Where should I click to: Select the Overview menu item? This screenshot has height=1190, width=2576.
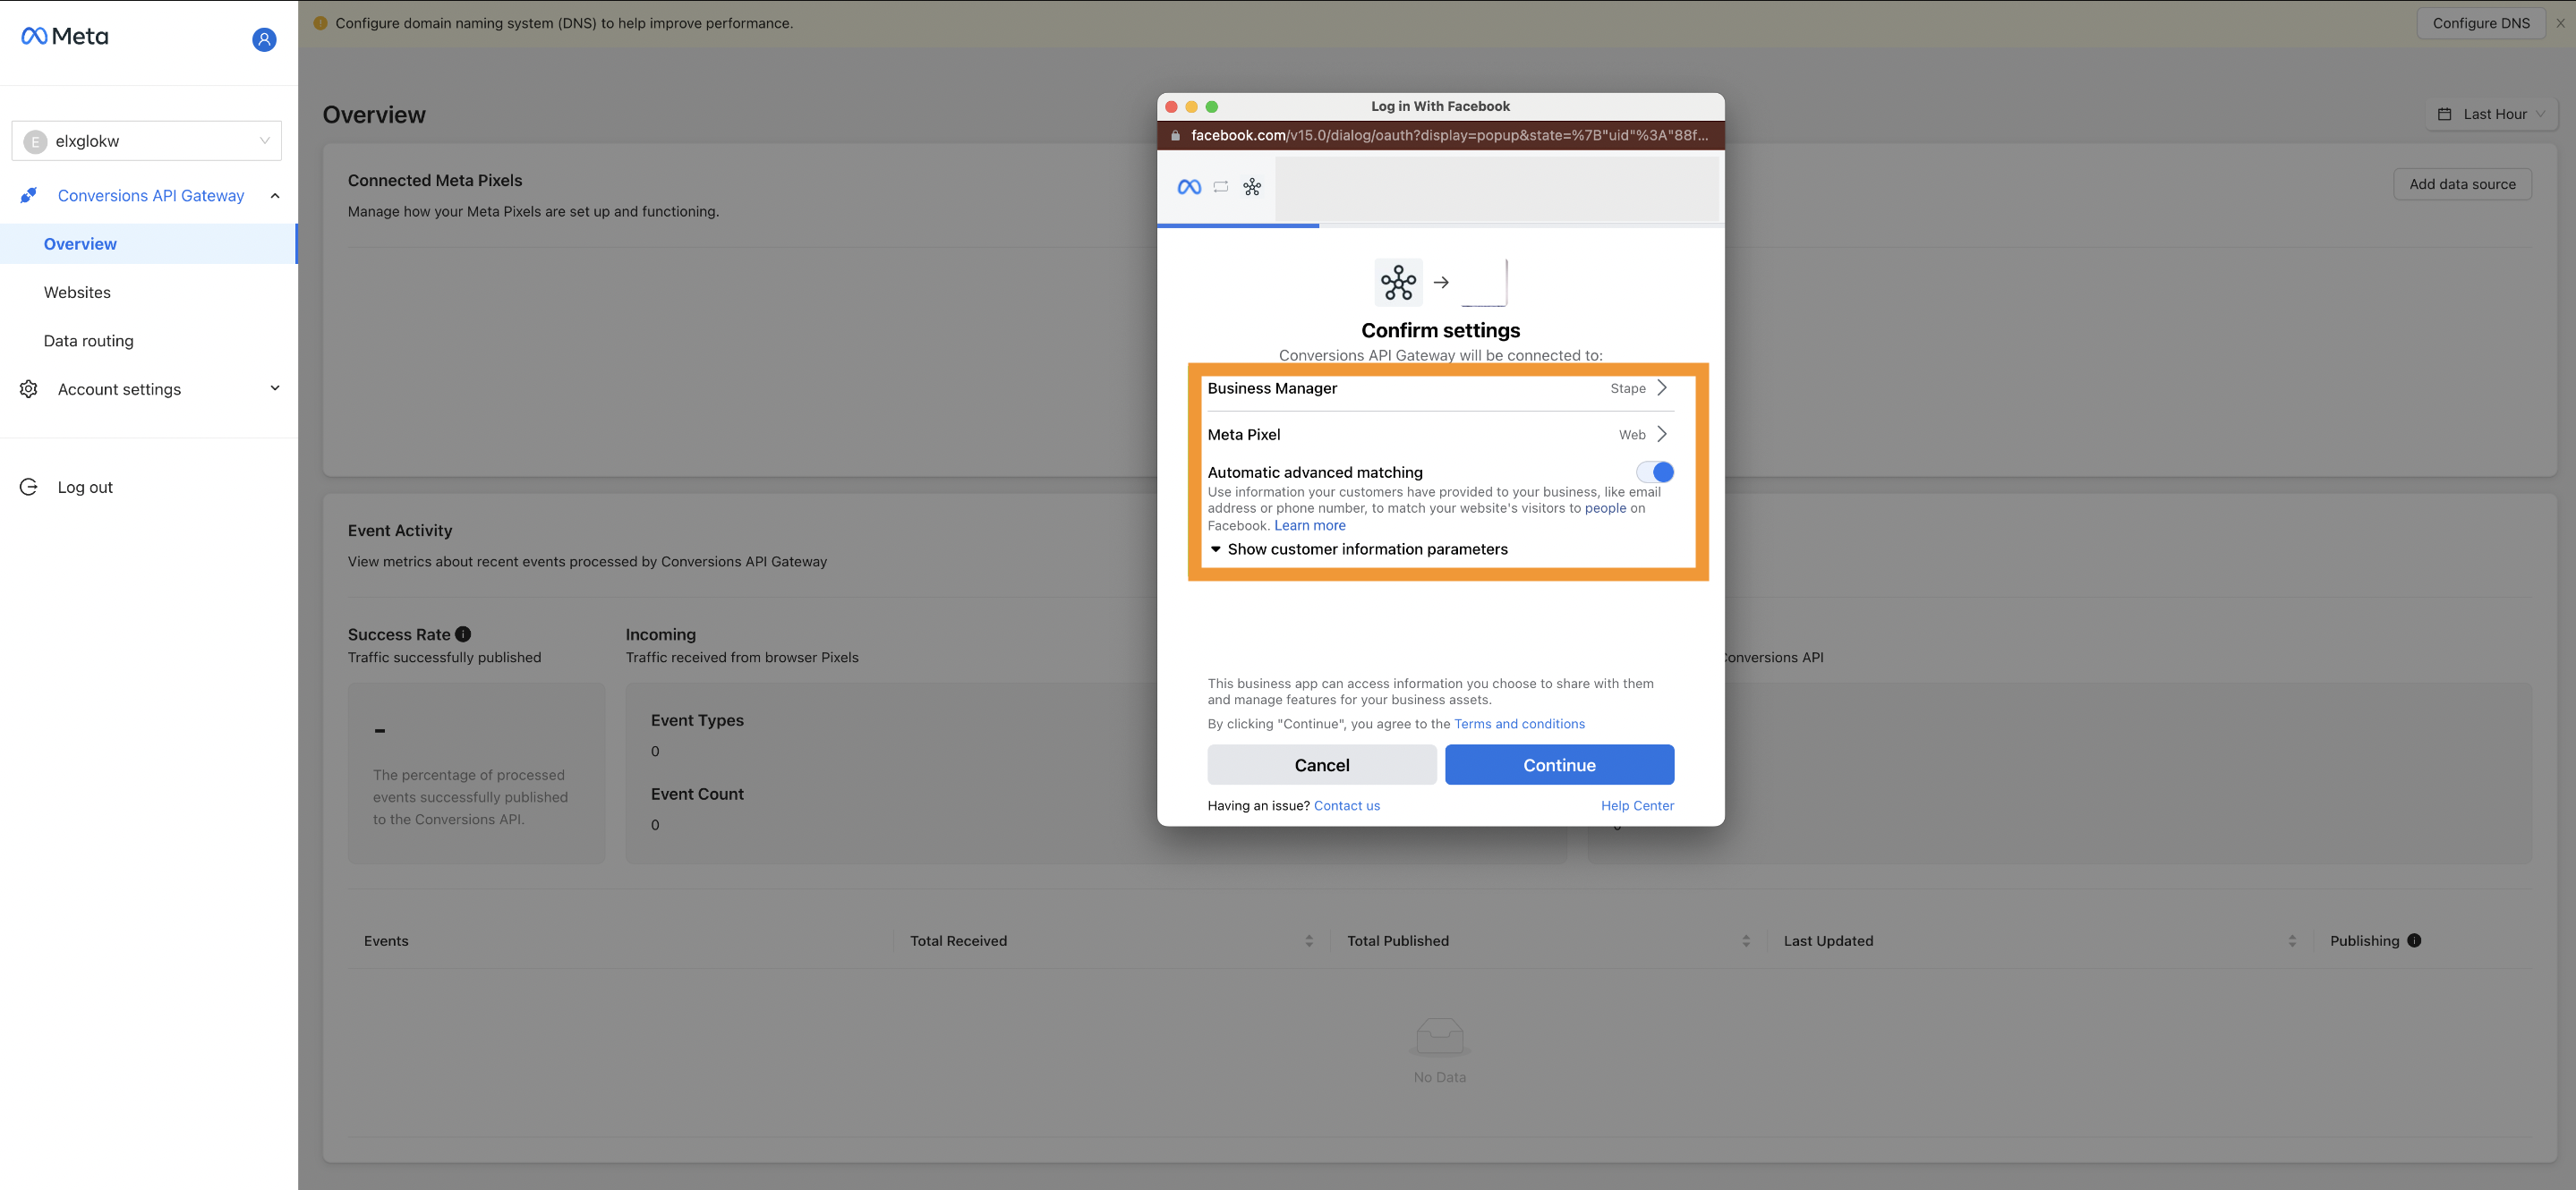click(148, 244)
